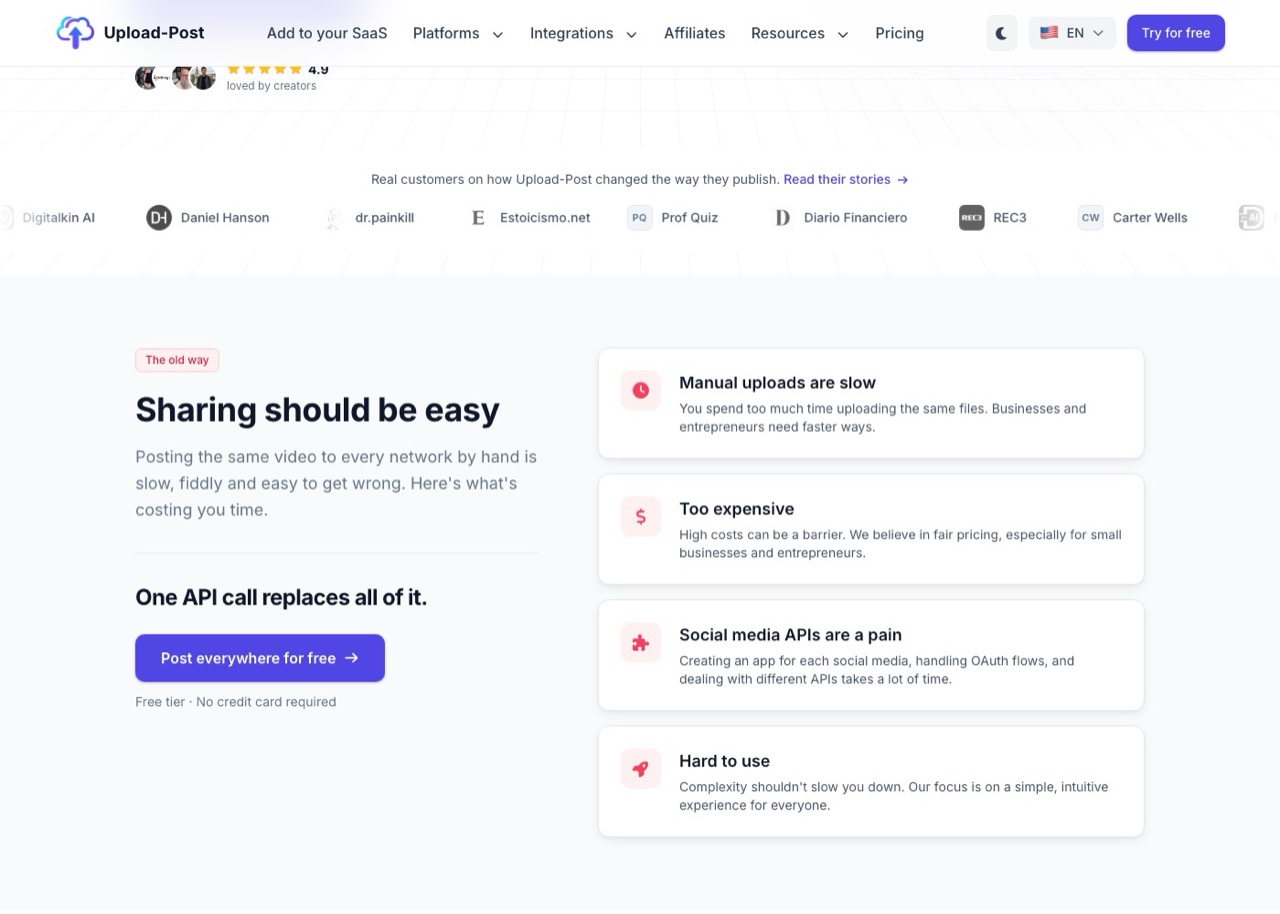The height and width of the screenshot is (914, 1280).
Task: Click Post everywhere for free button
Action: coord(260,658)
